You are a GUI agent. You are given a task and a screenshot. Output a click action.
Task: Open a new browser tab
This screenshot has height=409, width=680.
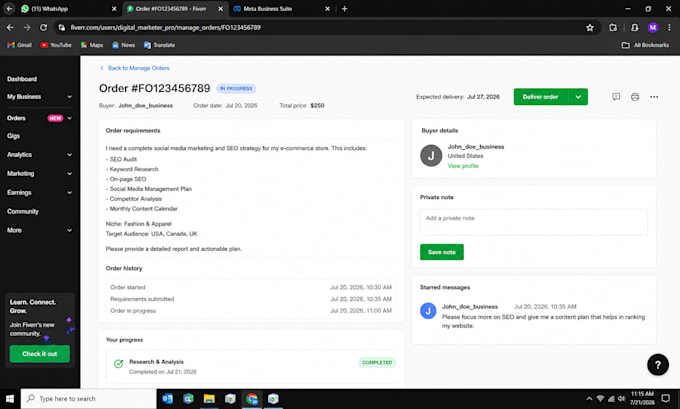pyautogui.click(x=344, y=9)
